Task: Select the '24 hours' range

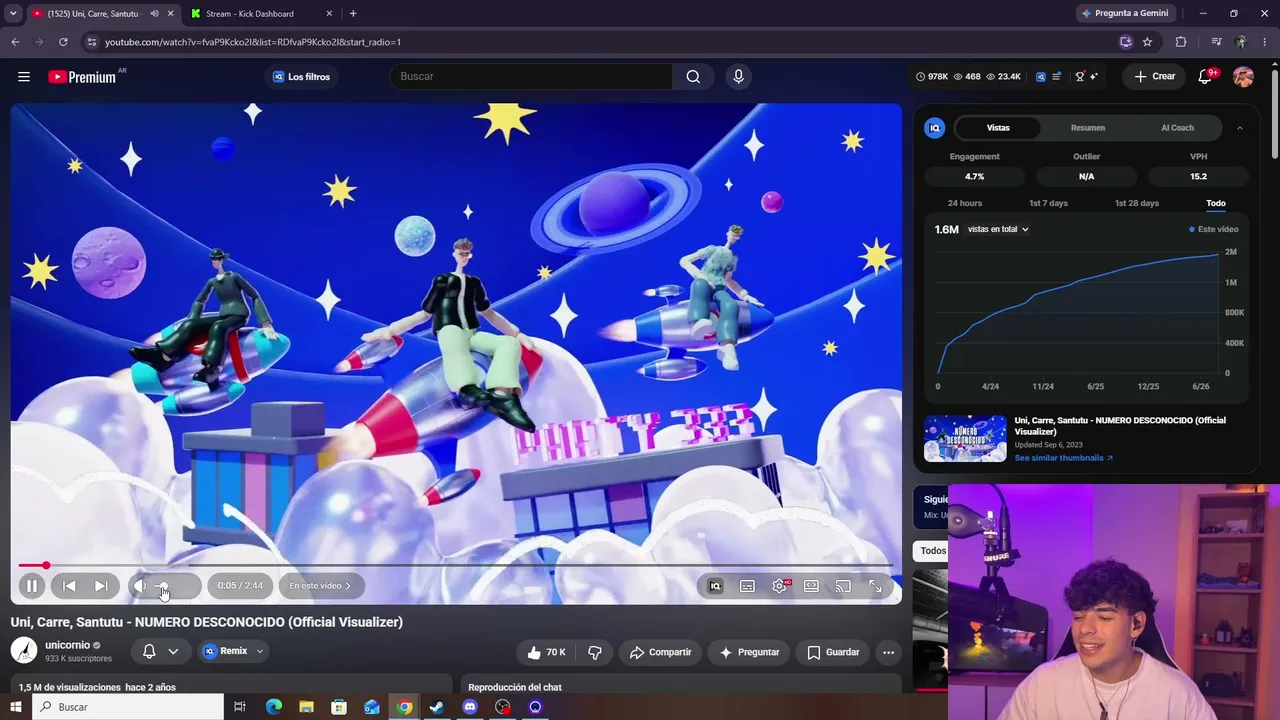Action: tap(965, 203)
